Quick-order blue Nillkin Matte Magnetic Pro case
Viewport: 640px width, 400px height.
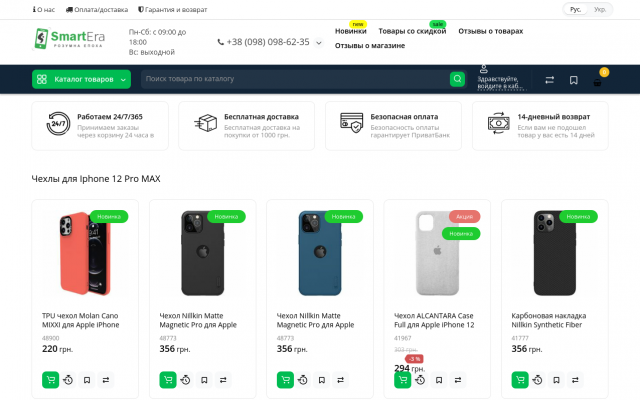pyautogui.click(x=303, y=380)
